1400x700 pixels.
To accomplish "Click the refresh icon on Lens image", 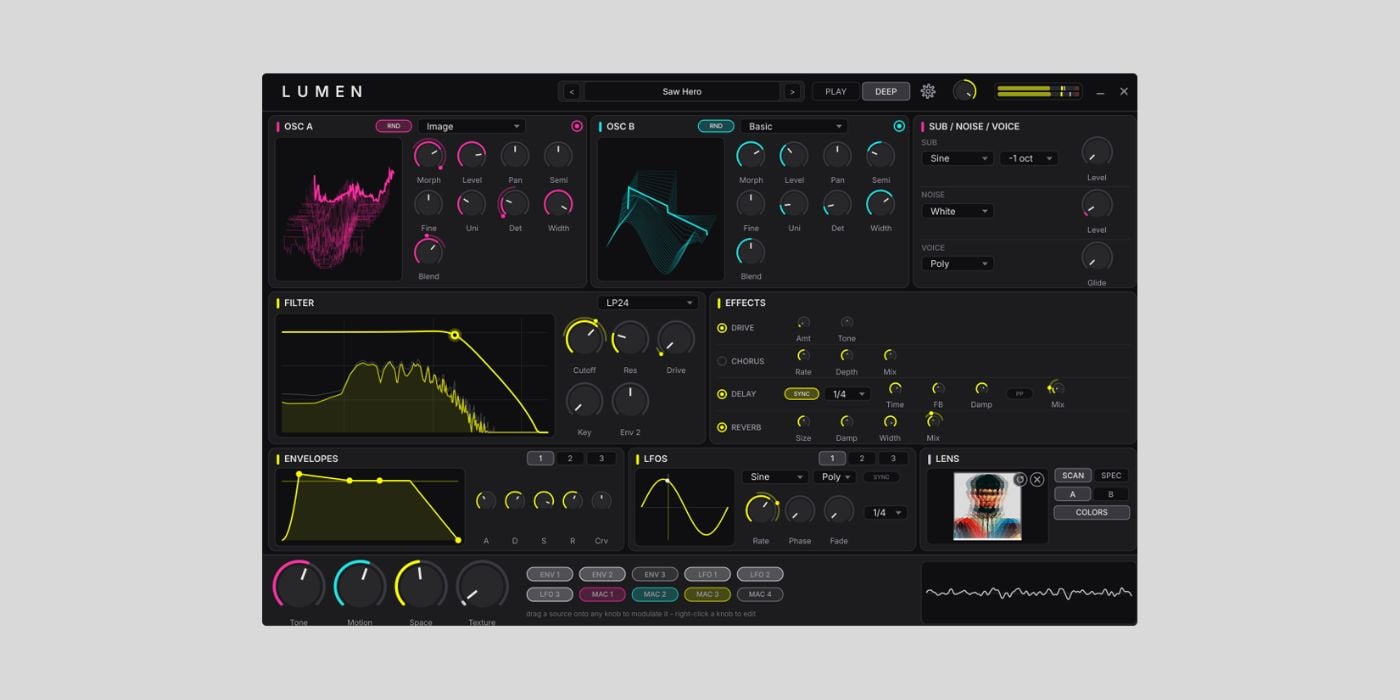I will click(1020, 479).
